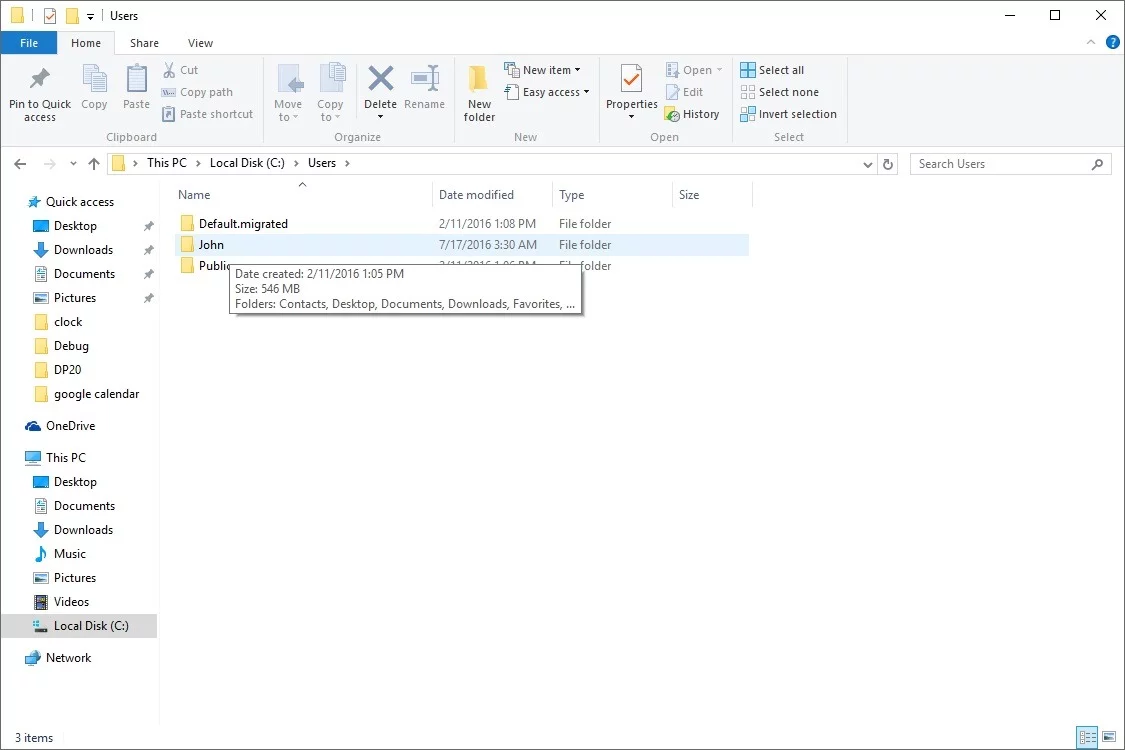
Task: Click the Paste ribbon button
Action: coord(136,88)
